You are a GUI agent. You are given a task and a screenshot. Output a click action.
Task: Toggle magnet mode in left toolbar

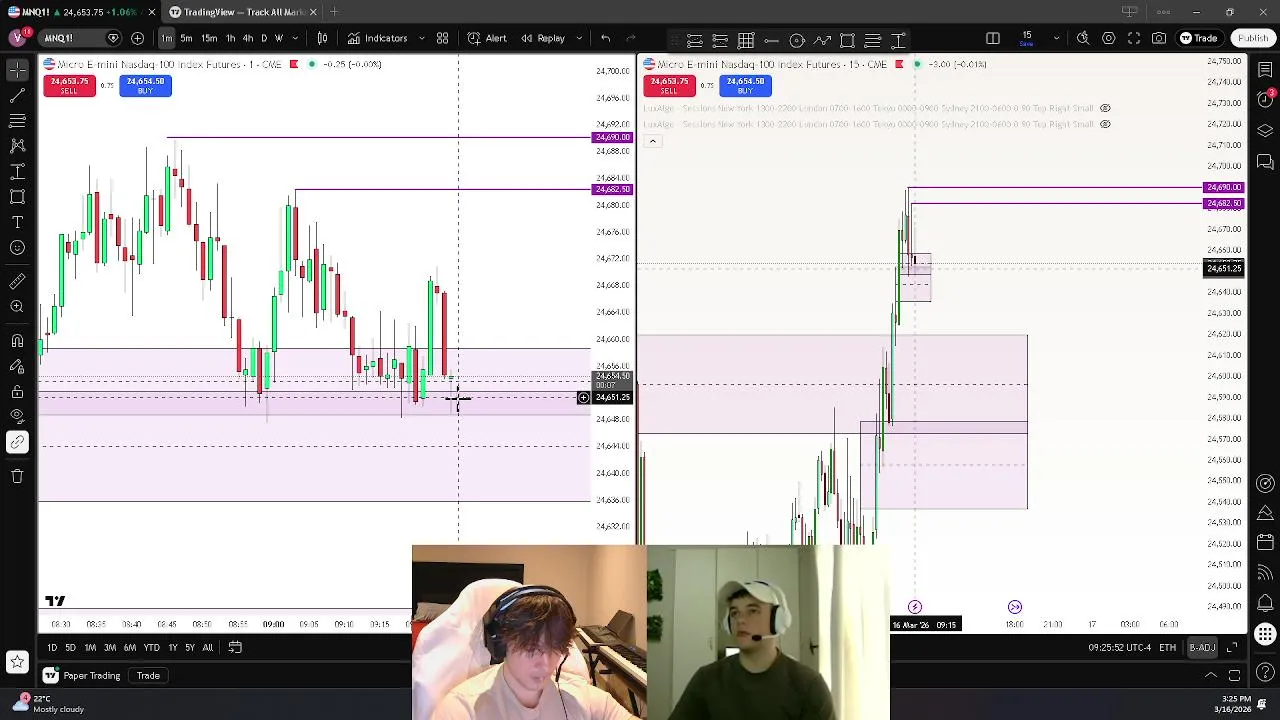point(17,341)
